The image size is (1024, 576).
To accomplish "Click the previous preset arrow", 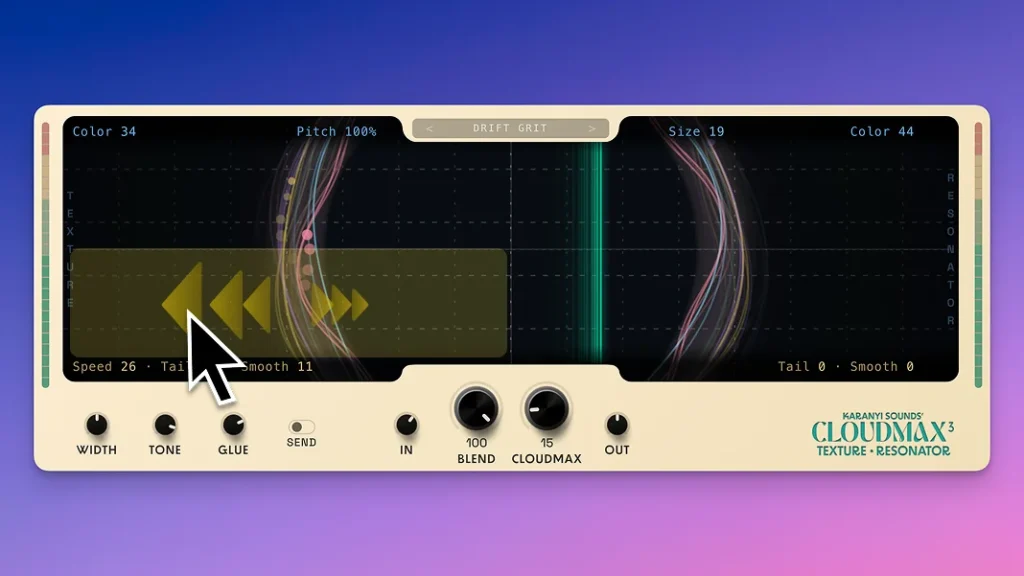I will click(x=430, y=129).
